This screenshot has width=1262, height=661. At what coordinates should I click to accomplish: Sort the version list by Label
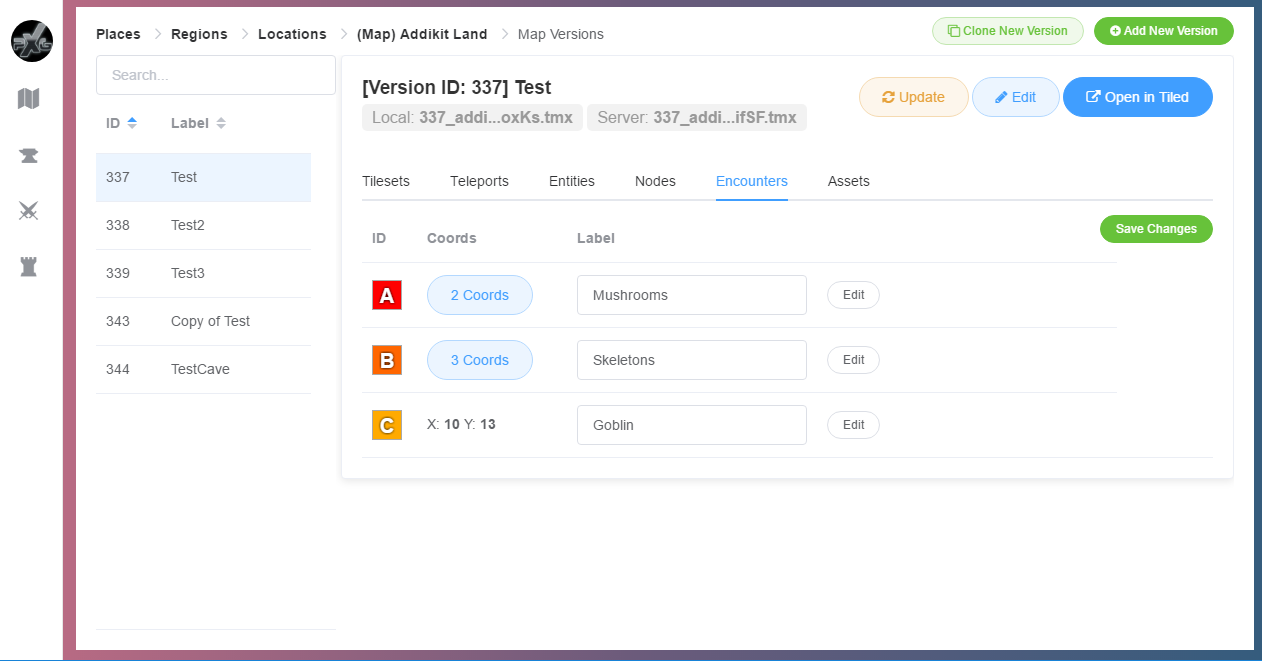click(x=198, y=123)
